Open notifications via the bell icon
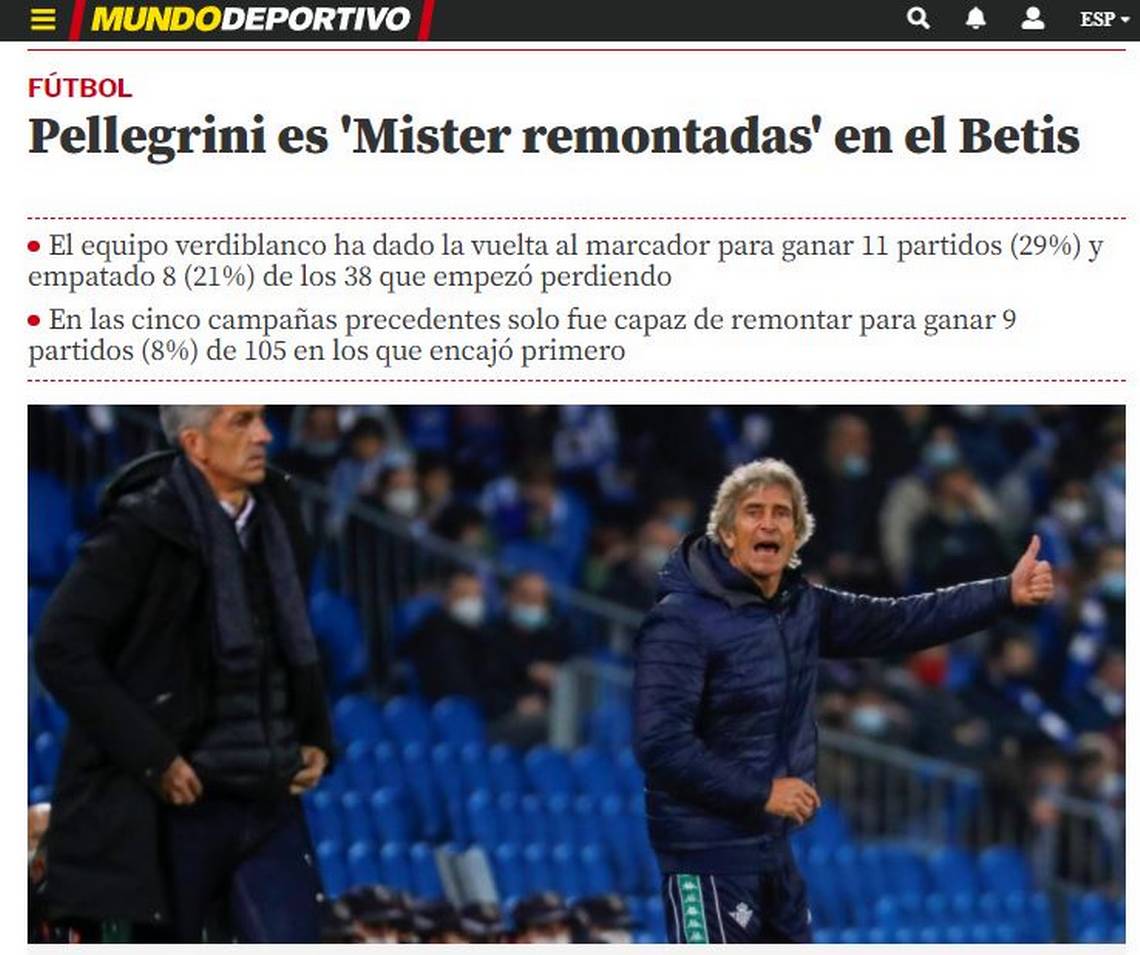1140x955 pixels. (975, 19)
